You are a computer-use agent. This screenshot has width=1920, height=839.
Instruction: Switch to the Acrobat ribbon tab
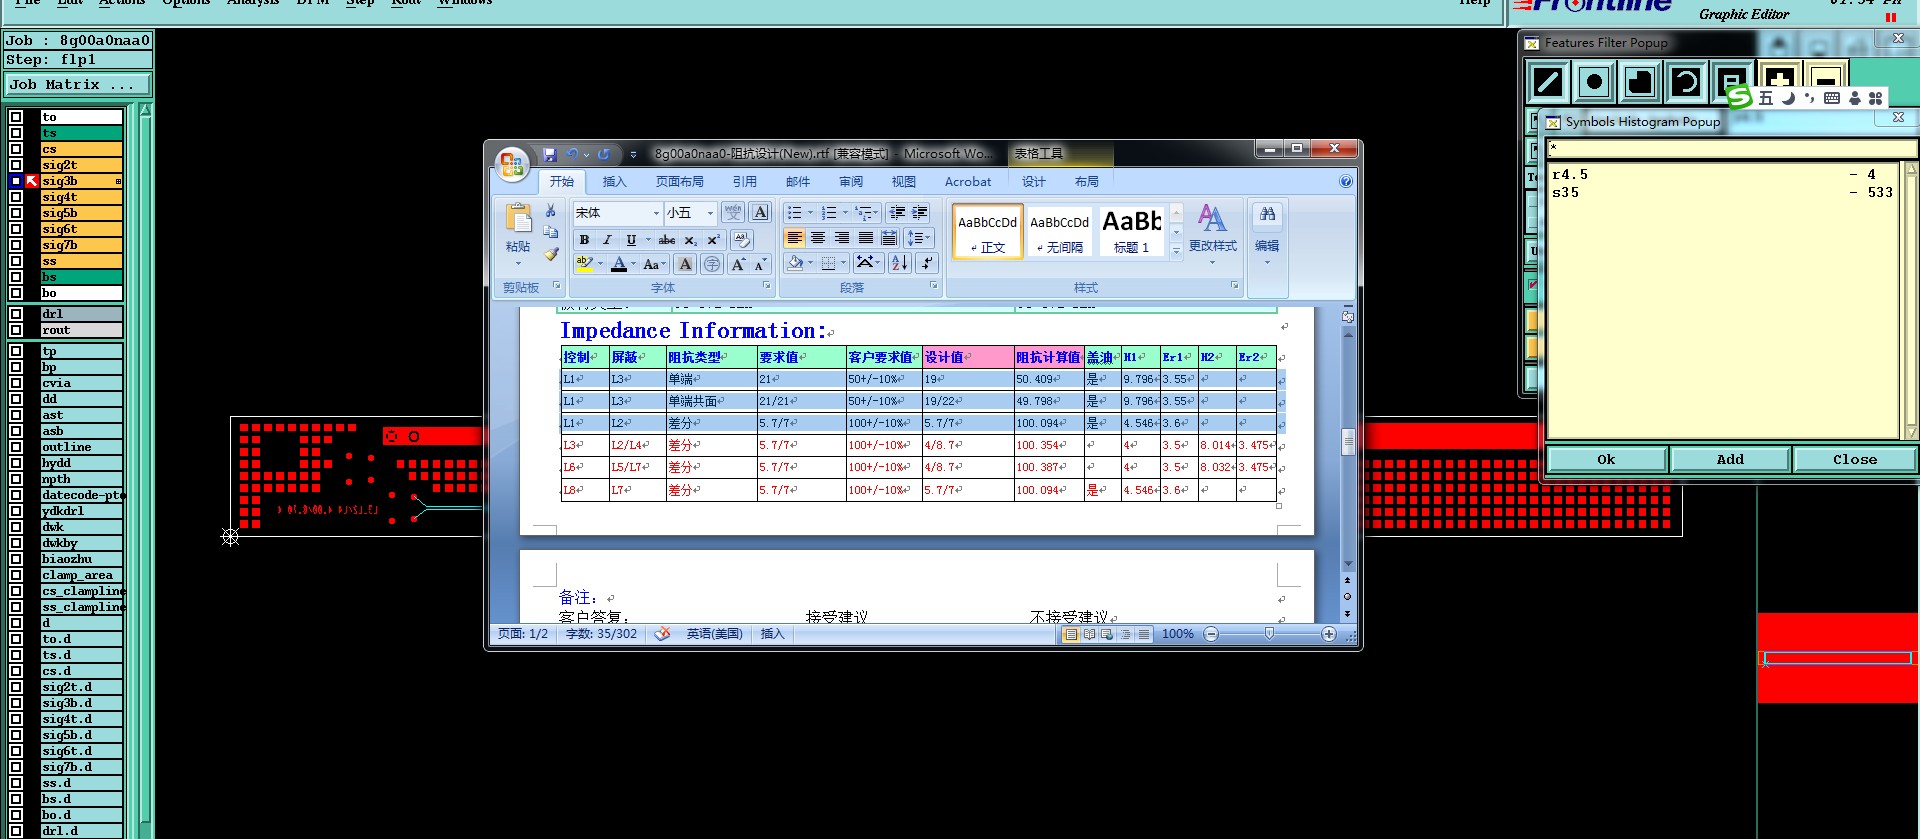click(x=968, y=182)
